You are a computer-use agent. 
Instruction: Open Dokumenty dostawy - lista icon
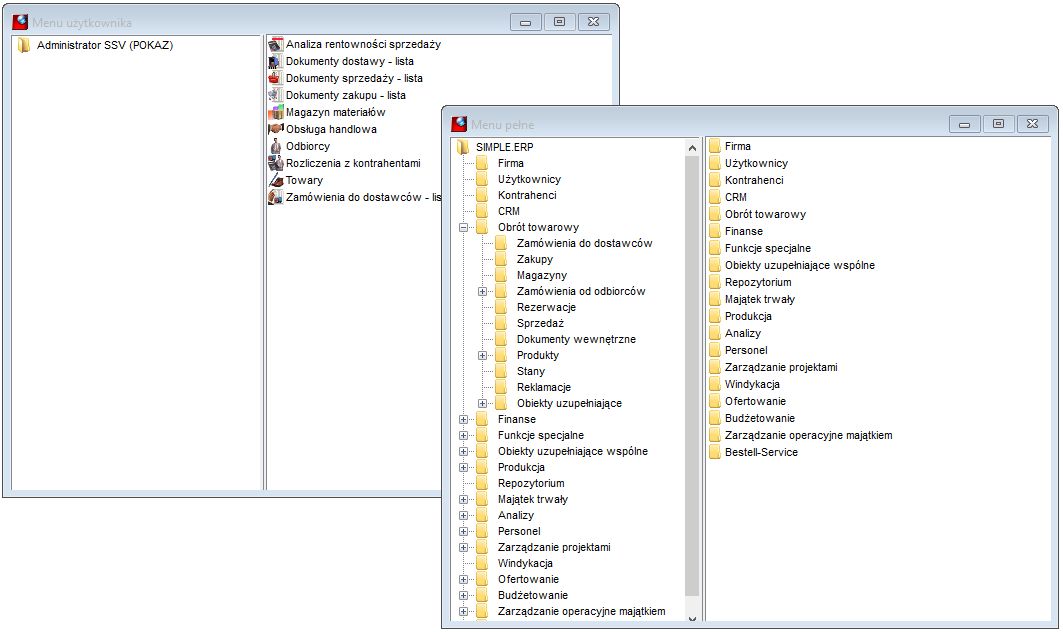[275, 62]
